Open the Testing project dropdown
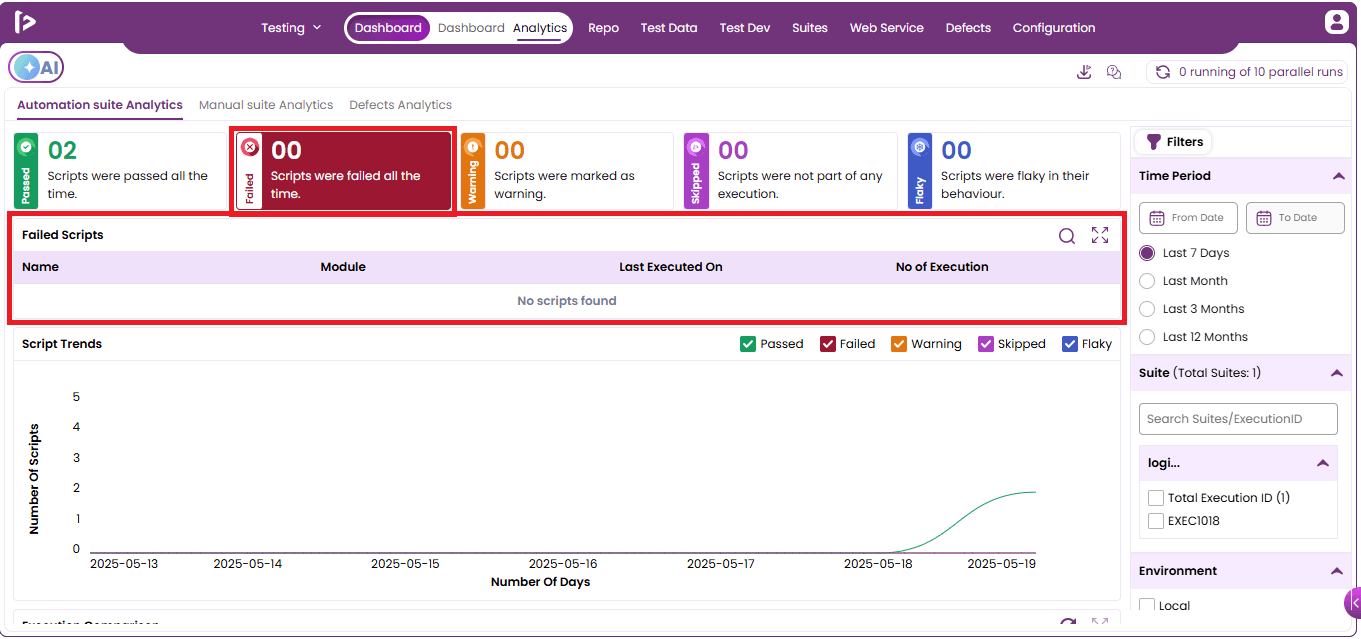Viewport: 1361px width, 639px height. click(291, 28)
